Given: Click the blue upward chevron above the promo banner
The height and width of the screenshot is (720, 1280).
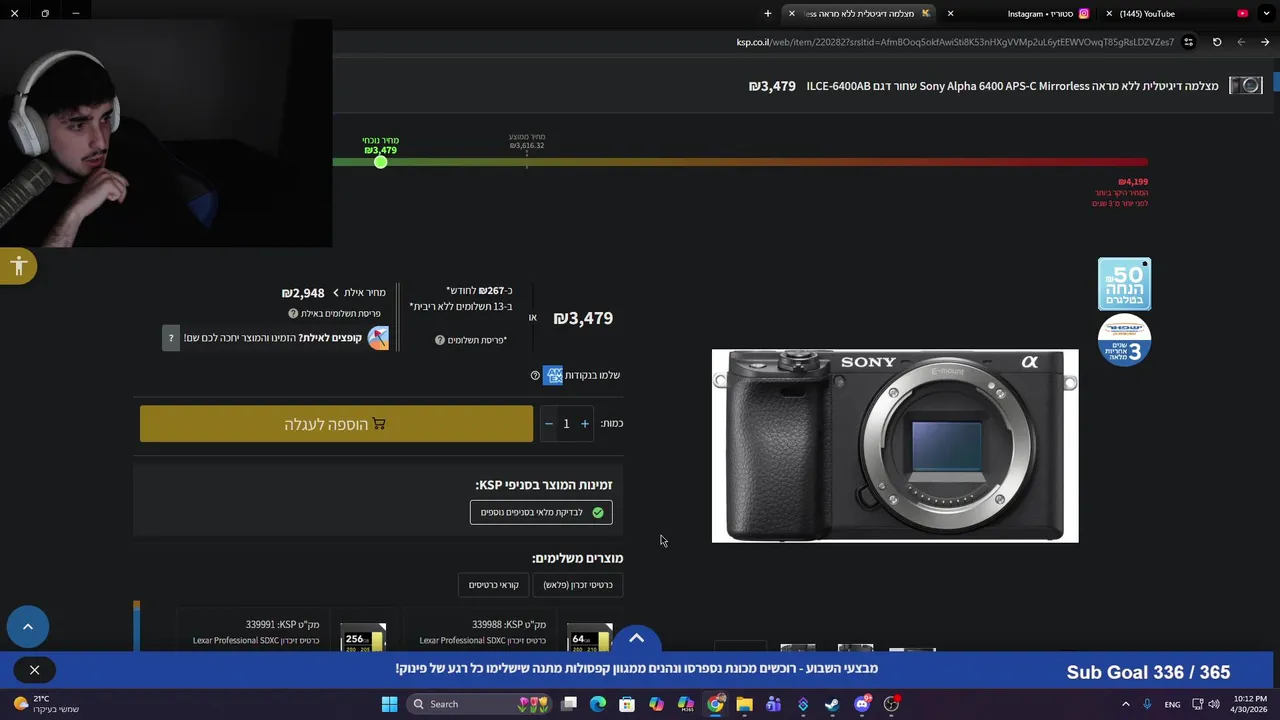Looking at the screenshot, I should [x=636, y=639].
